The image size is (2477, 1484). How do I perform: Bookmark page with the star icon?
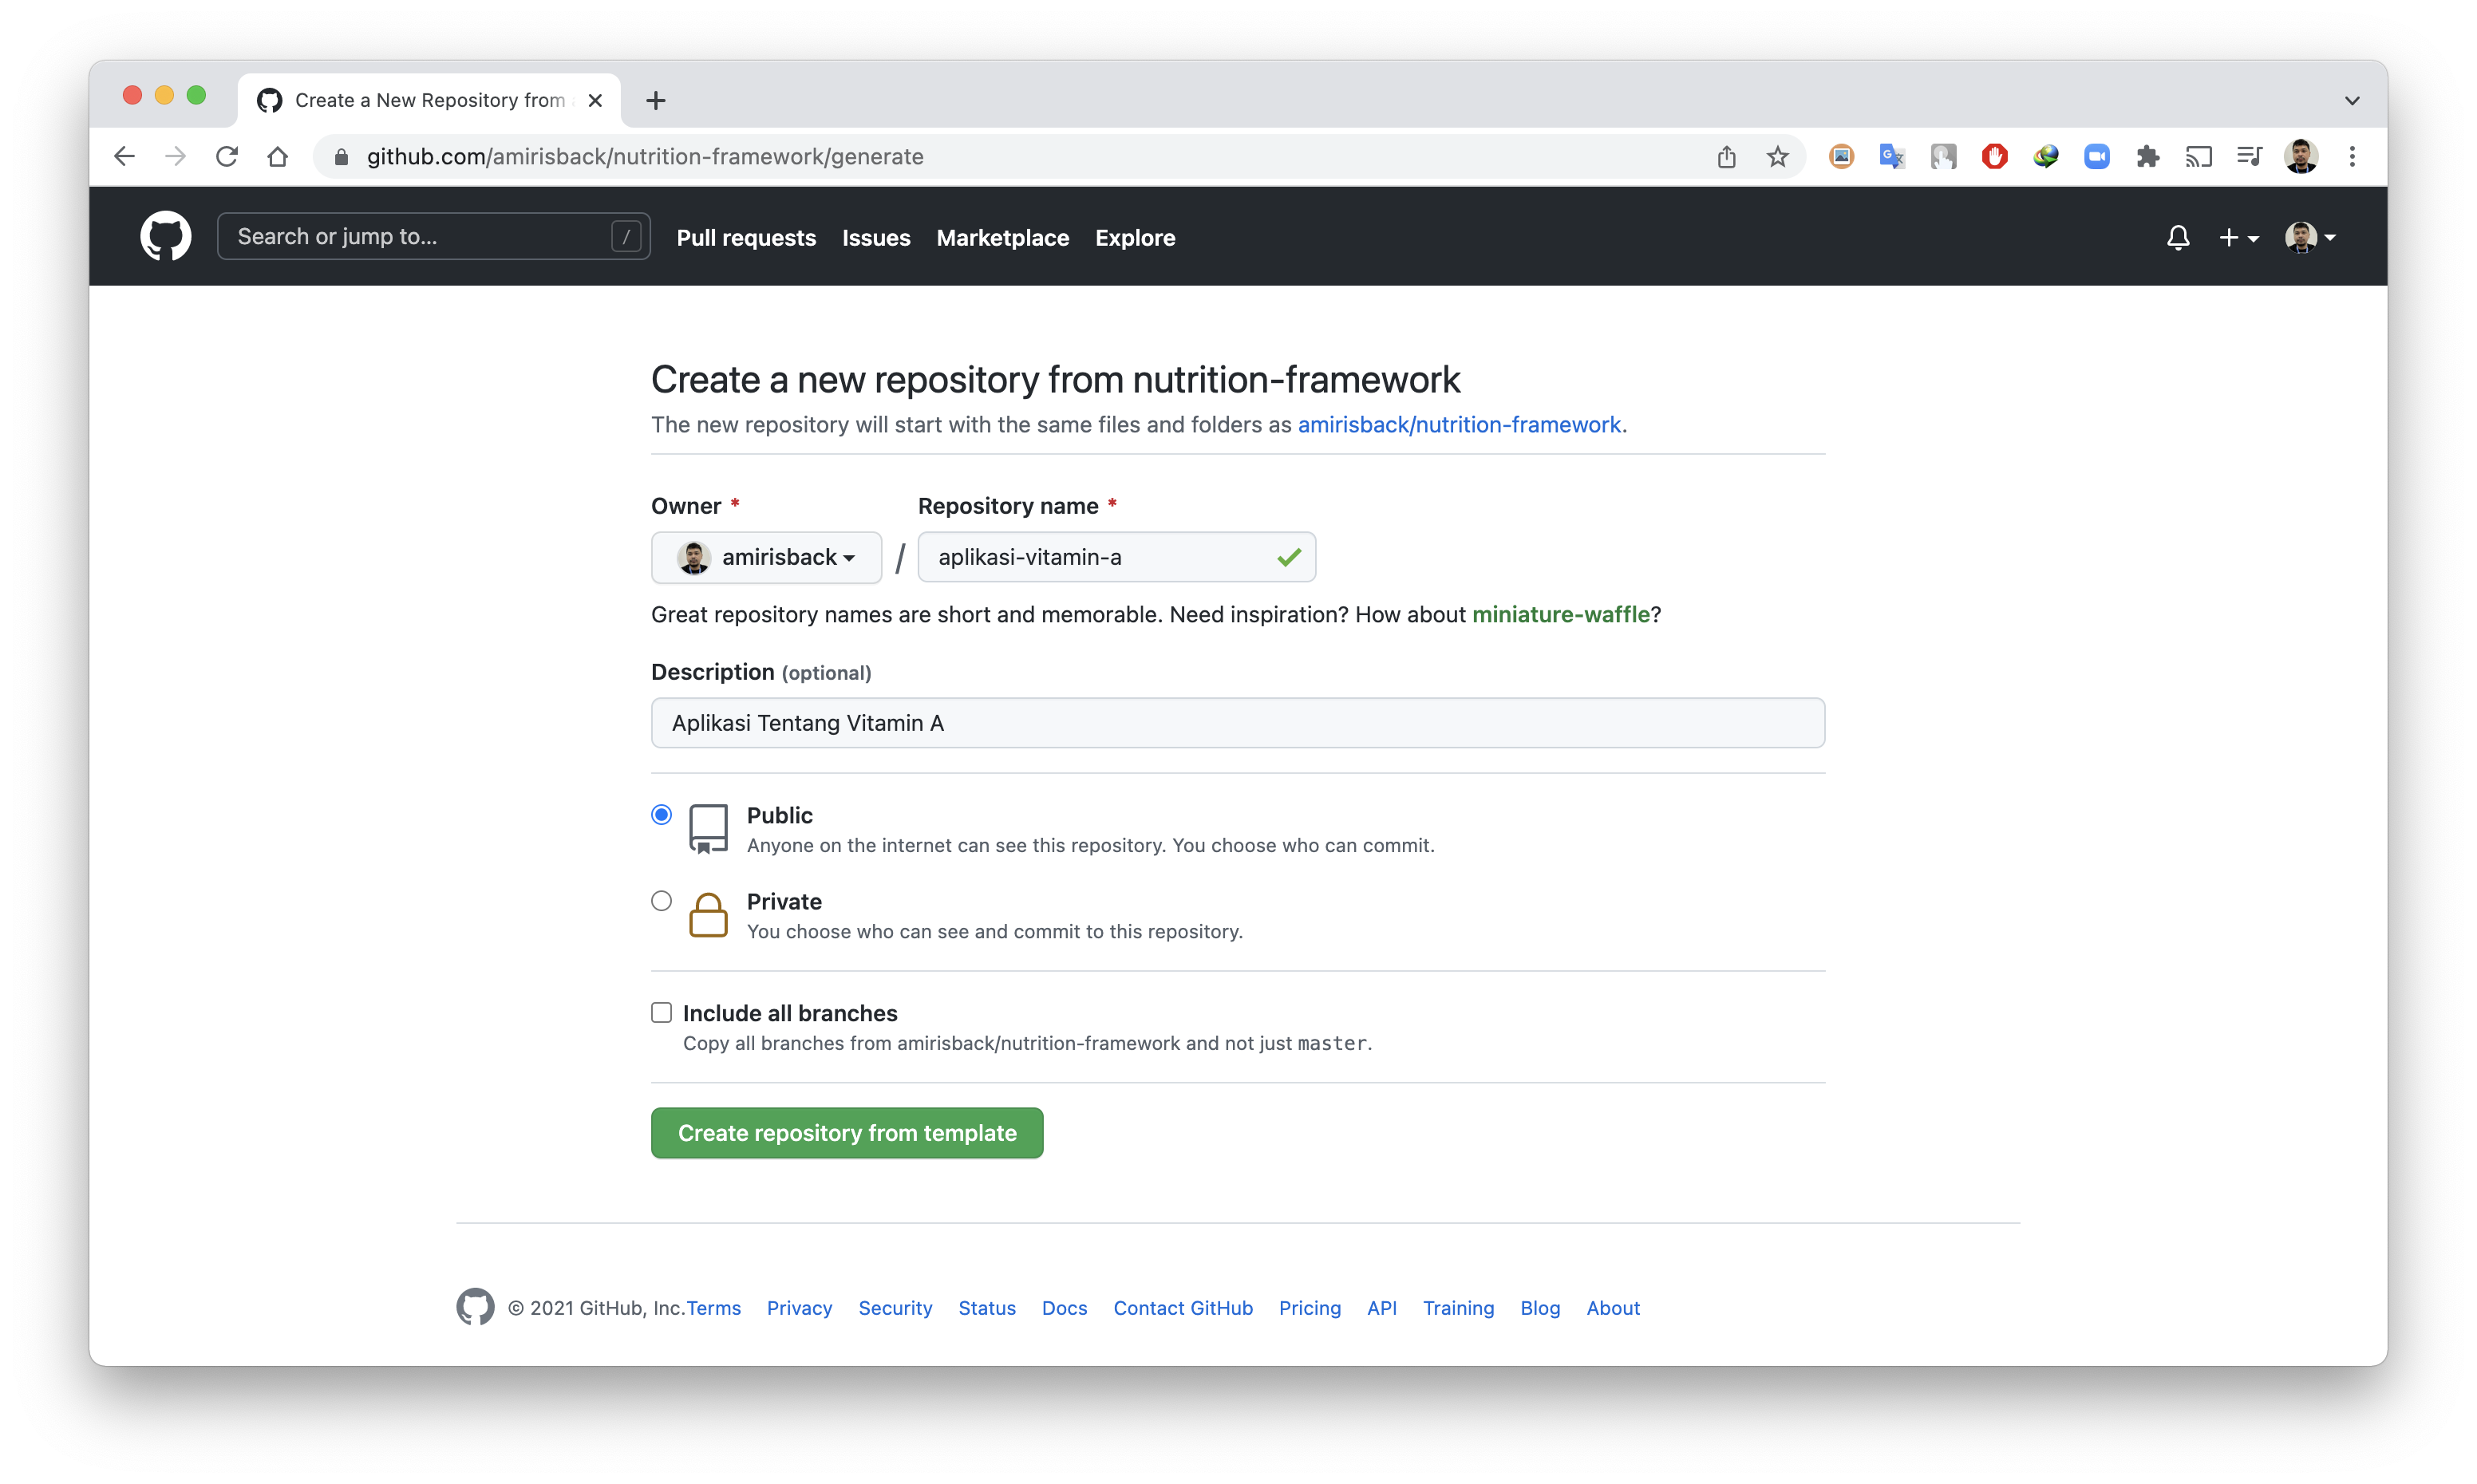(1777, 157)
